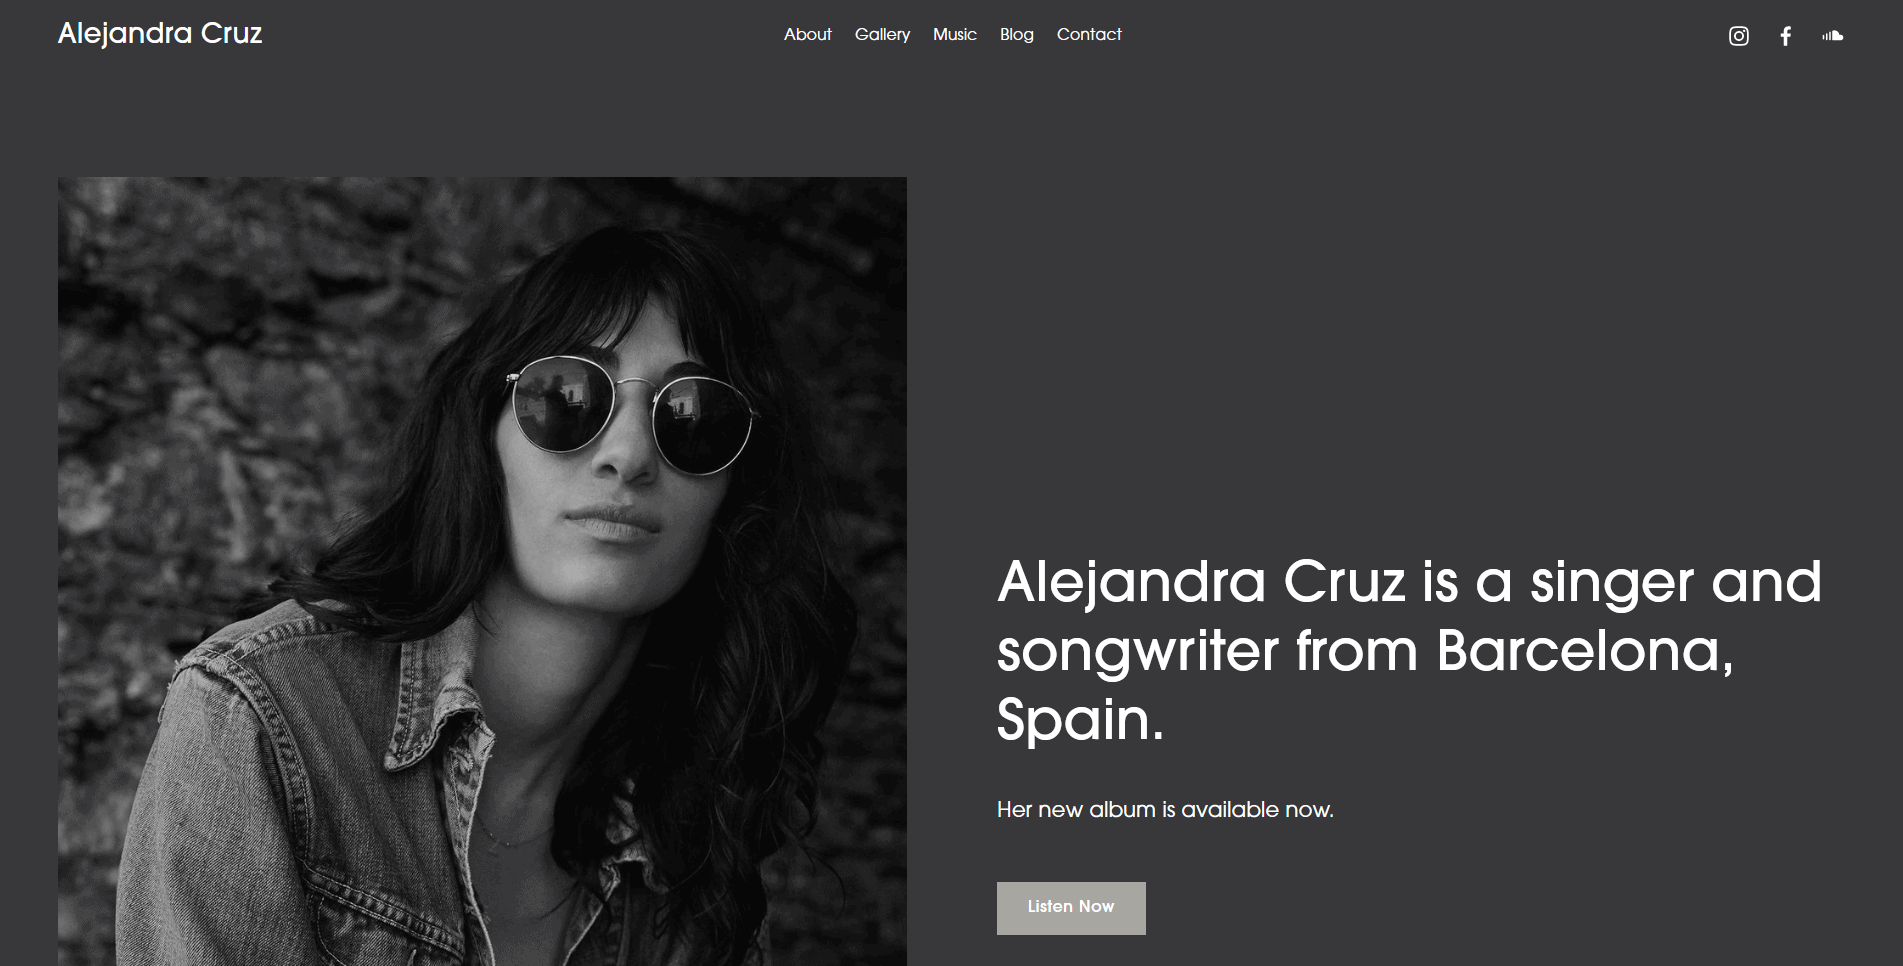Click the Alejandra Cruz site title
Viewport: 1903px width, 966px height.
pos(160,33)
